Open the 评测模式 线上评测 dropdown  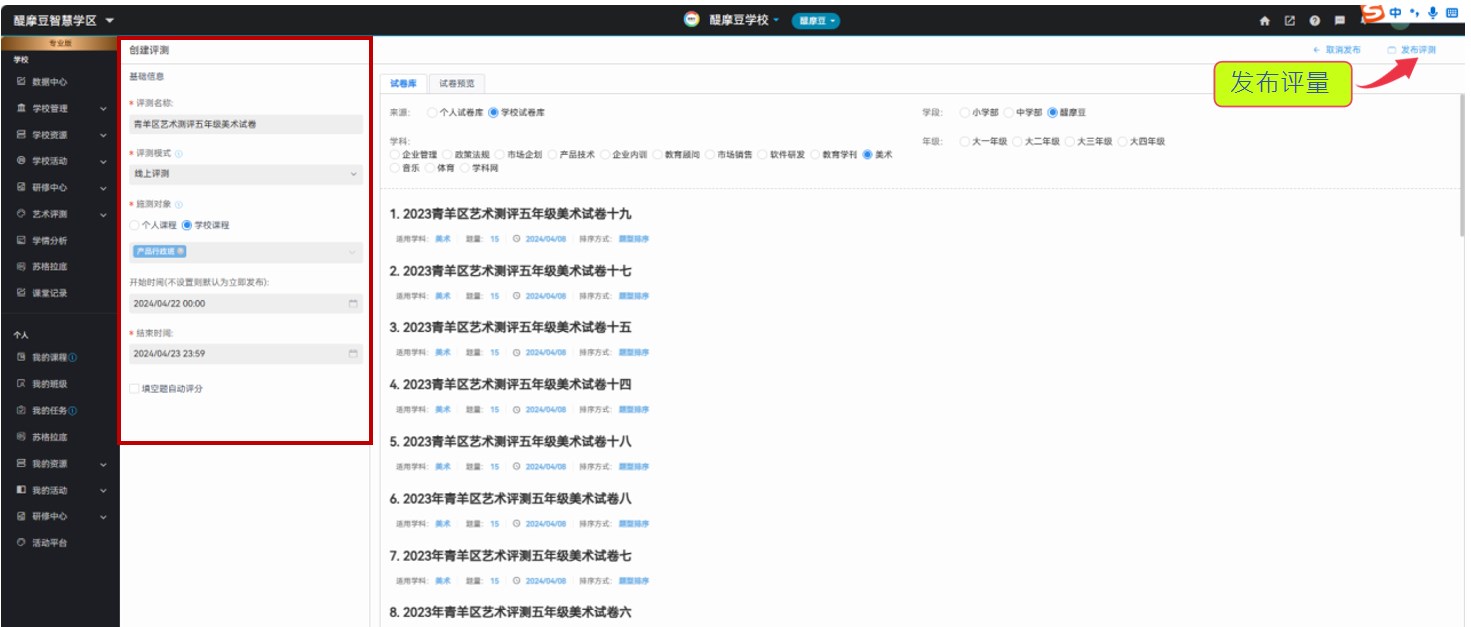(246, 175)
